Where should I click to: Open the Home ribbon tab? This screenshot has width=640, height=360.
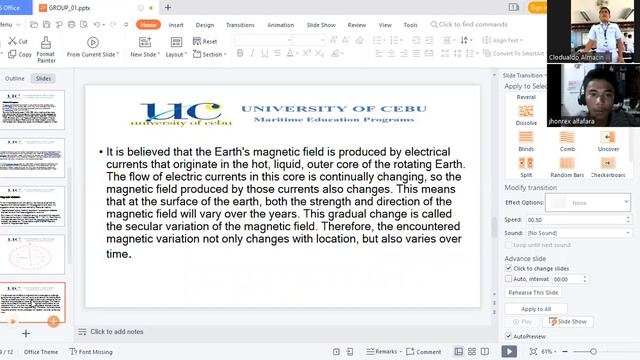coord(148,24)
